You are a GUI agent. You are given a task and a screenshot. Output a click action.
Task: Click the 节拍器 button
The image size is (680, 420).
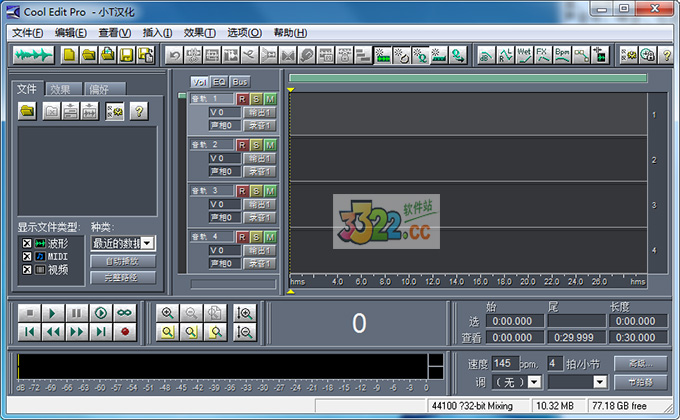coord(640,382)
